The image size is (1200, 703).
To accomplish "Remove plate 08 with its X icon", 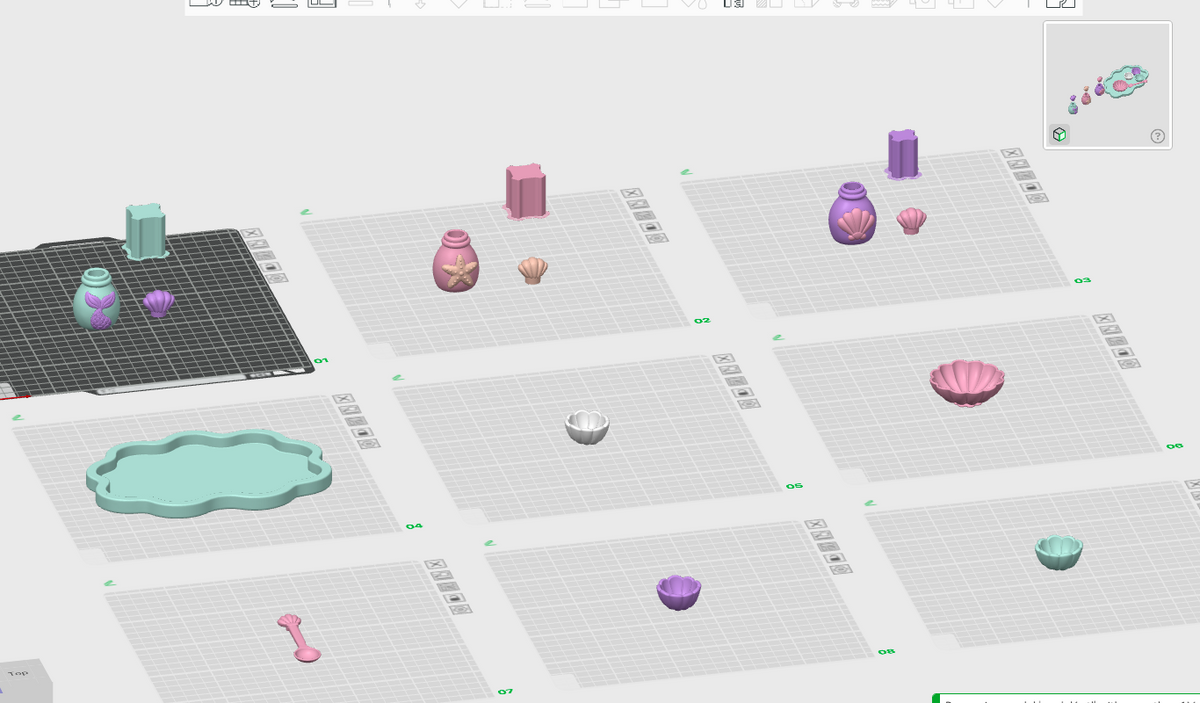I will (x=814, y=524).
